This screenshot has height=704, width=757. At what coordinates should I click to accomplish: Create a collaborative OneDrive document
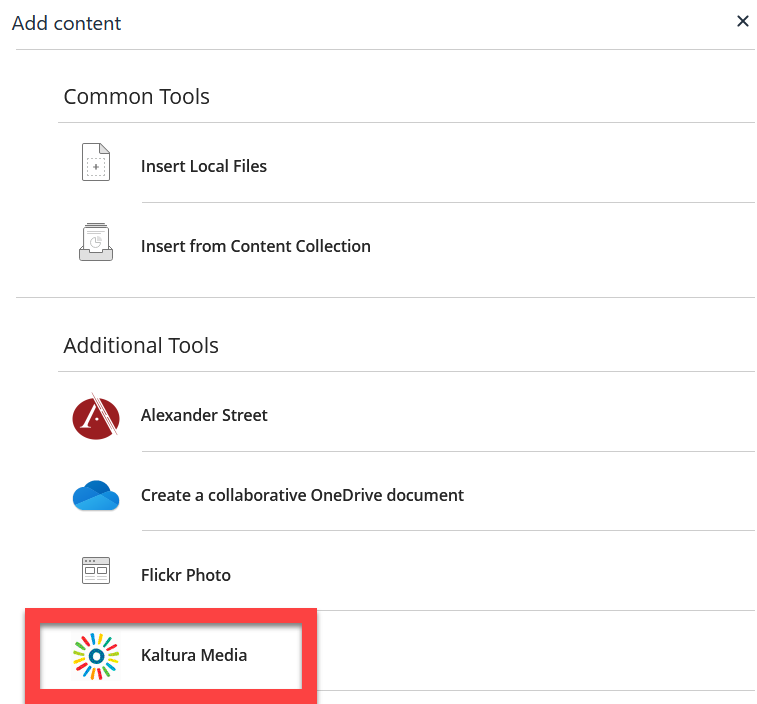click(302, 495)
